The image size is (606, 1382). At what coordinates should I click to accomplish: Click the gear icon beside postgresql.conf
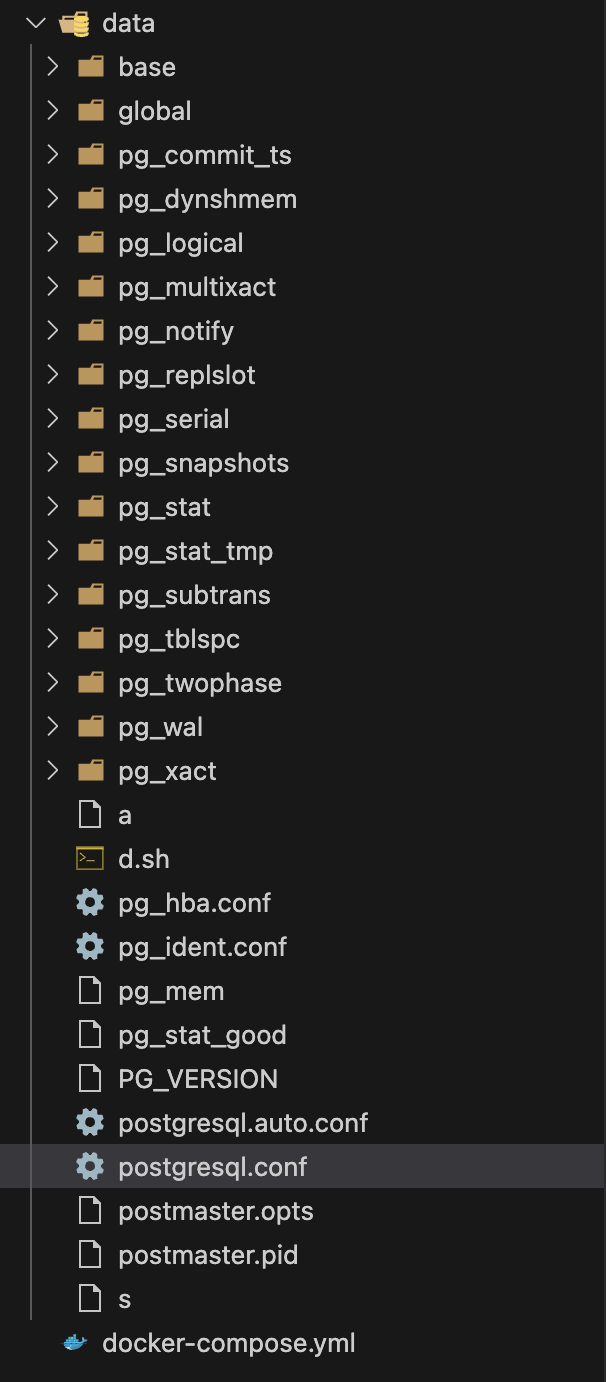[90, 1167]
